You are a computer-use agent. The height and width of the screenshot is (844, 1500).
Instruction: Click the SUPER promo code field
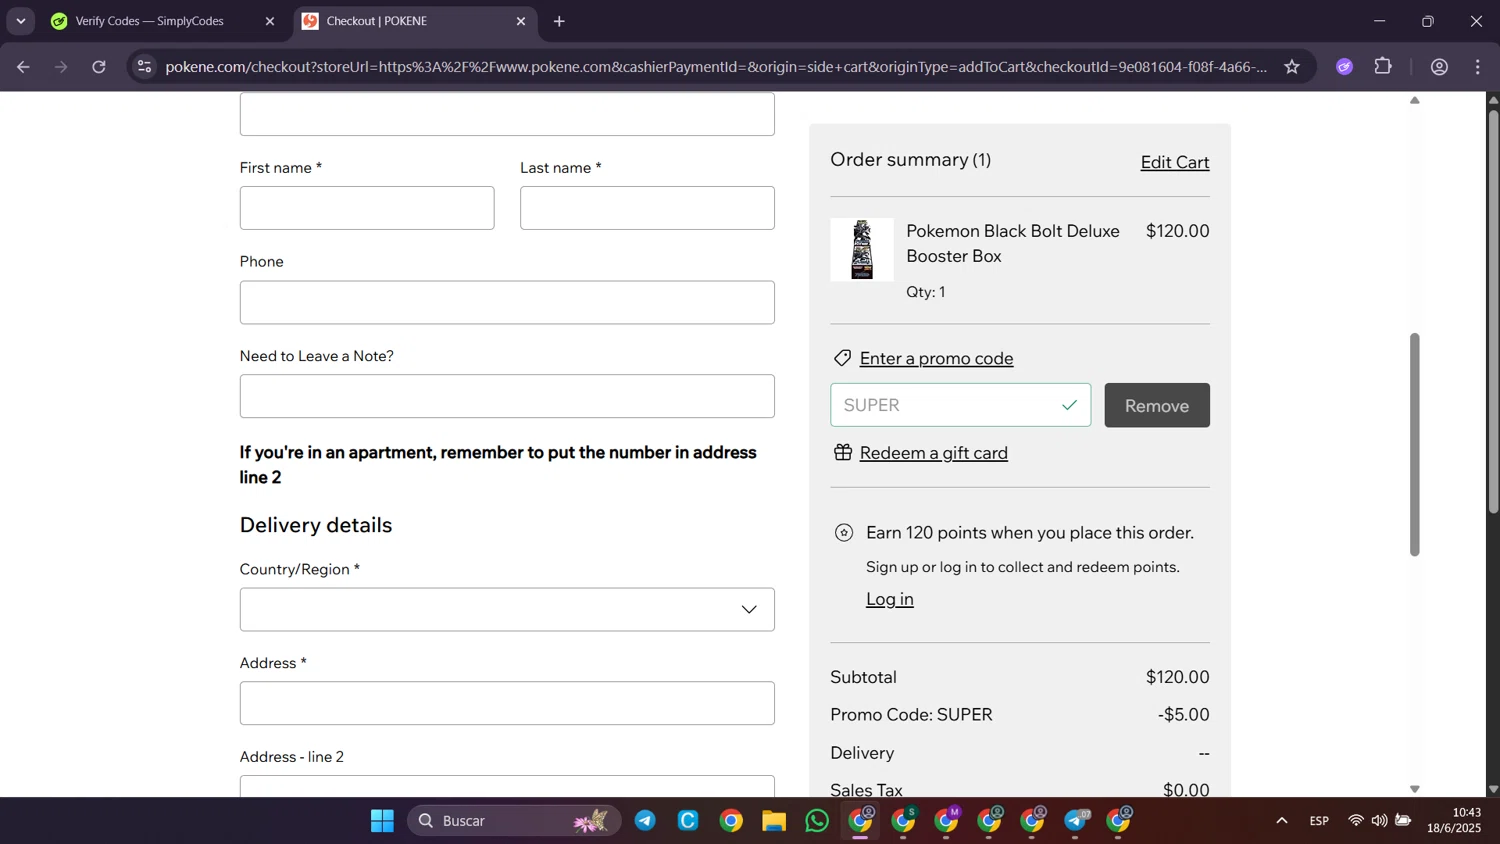click(960, 405)
